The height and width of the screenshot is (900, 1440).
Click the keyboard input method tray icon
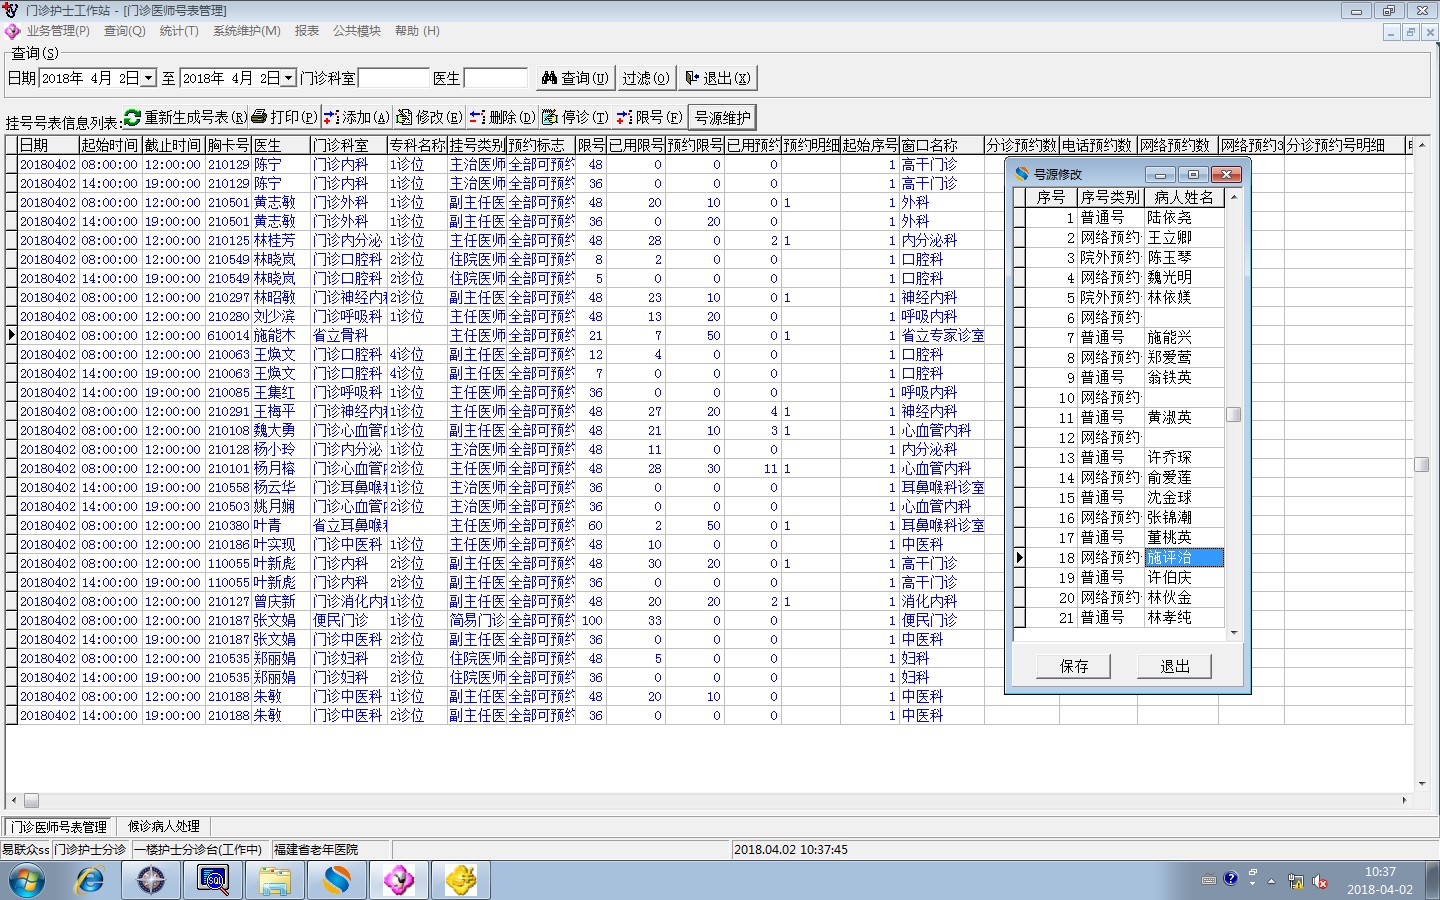(1209, 880)
